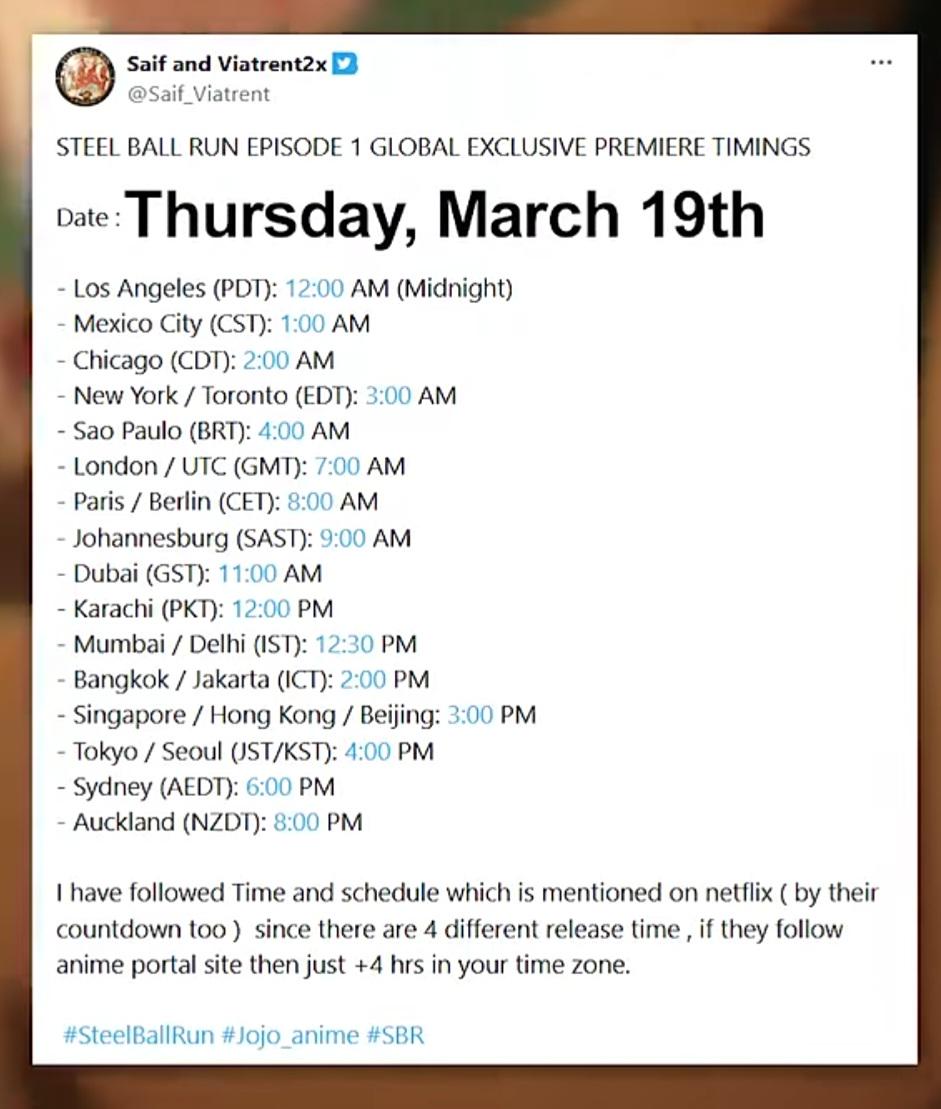This screenshot has height=1109, width=941.
Task: Click the Johannesburg 9:00 time link
Action: click(x=343, y=538)
